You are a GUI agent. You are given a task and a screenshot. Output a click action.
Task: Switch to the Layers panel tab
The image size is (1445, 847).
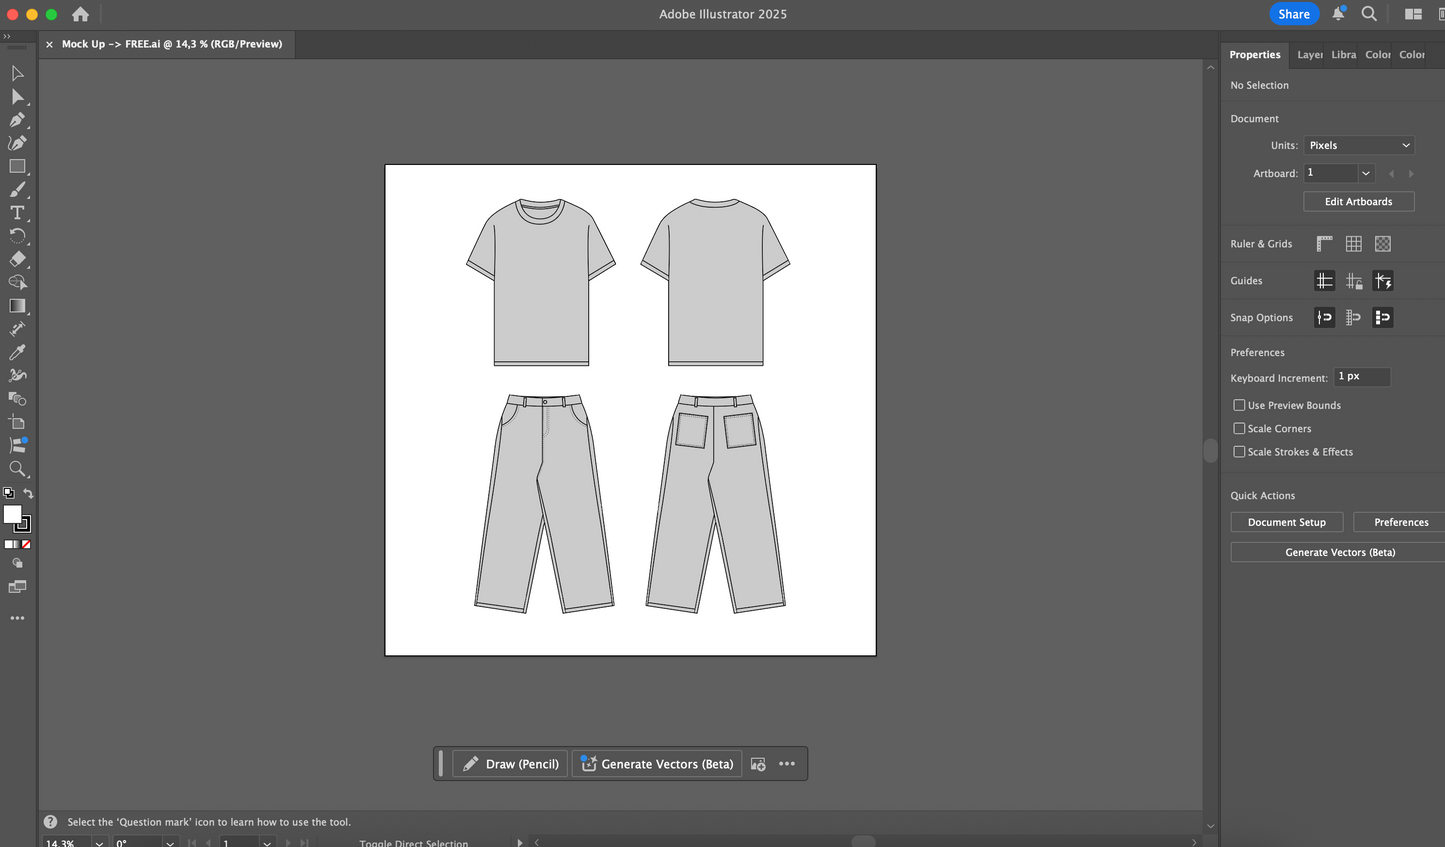tap(1310, 55)
